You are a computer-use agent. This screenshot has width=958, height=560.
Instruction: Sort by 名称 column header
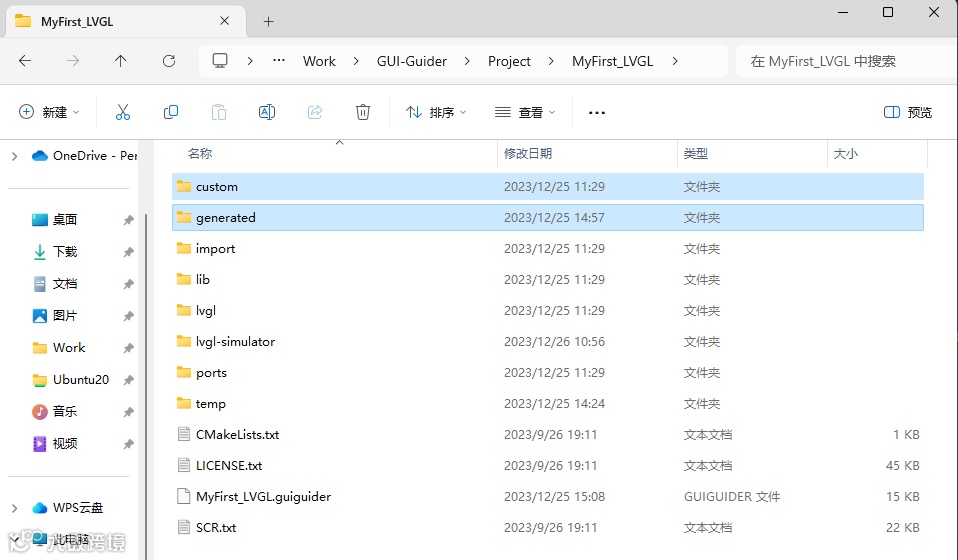(200, 153)
